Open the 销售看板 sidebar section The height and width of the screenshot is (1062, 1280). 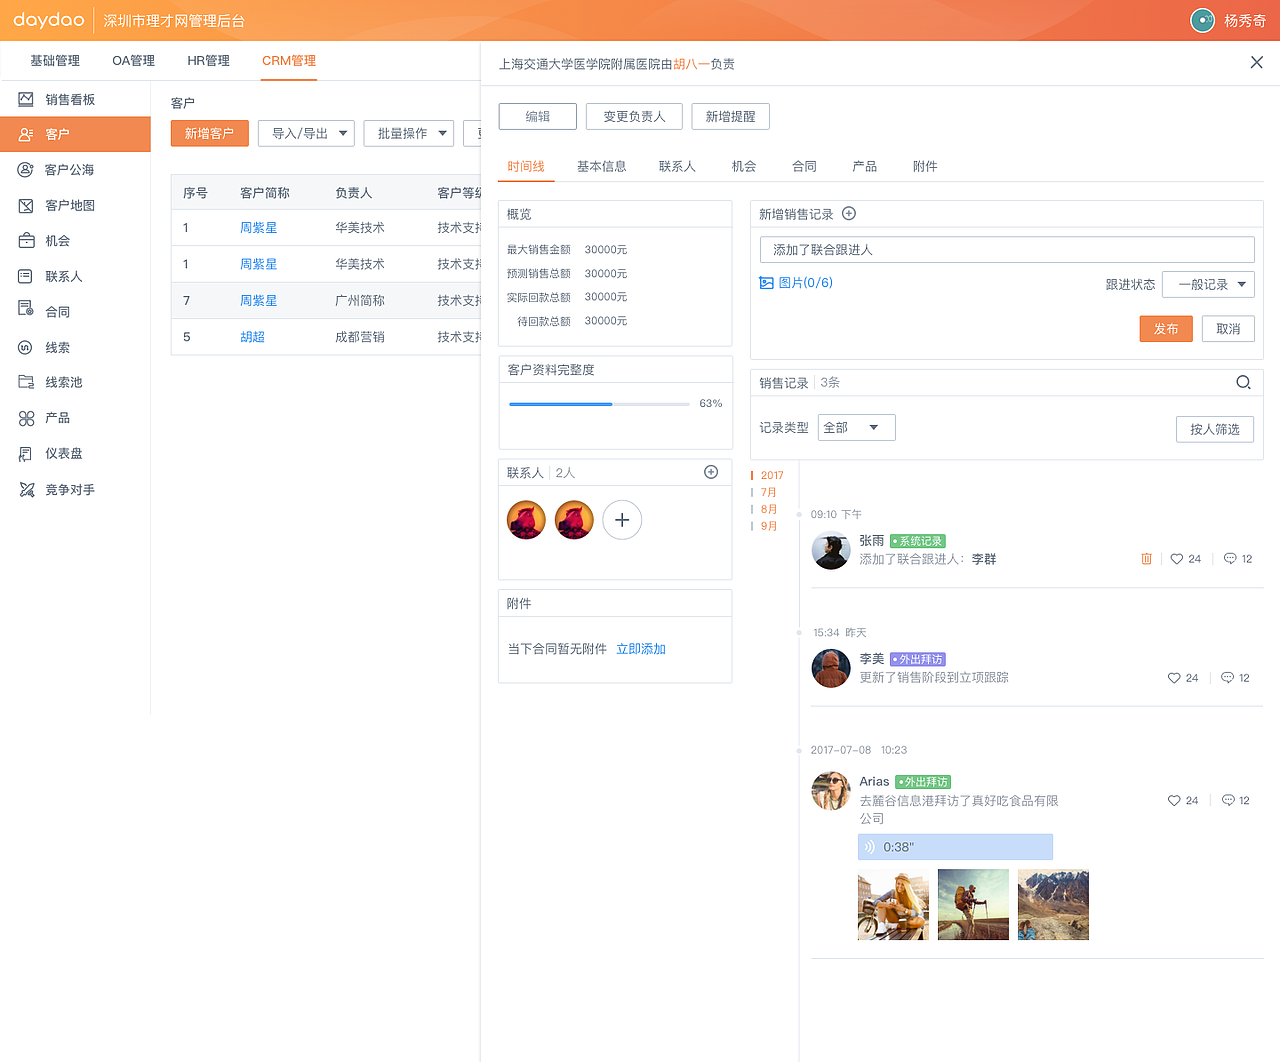click(62, 98)
